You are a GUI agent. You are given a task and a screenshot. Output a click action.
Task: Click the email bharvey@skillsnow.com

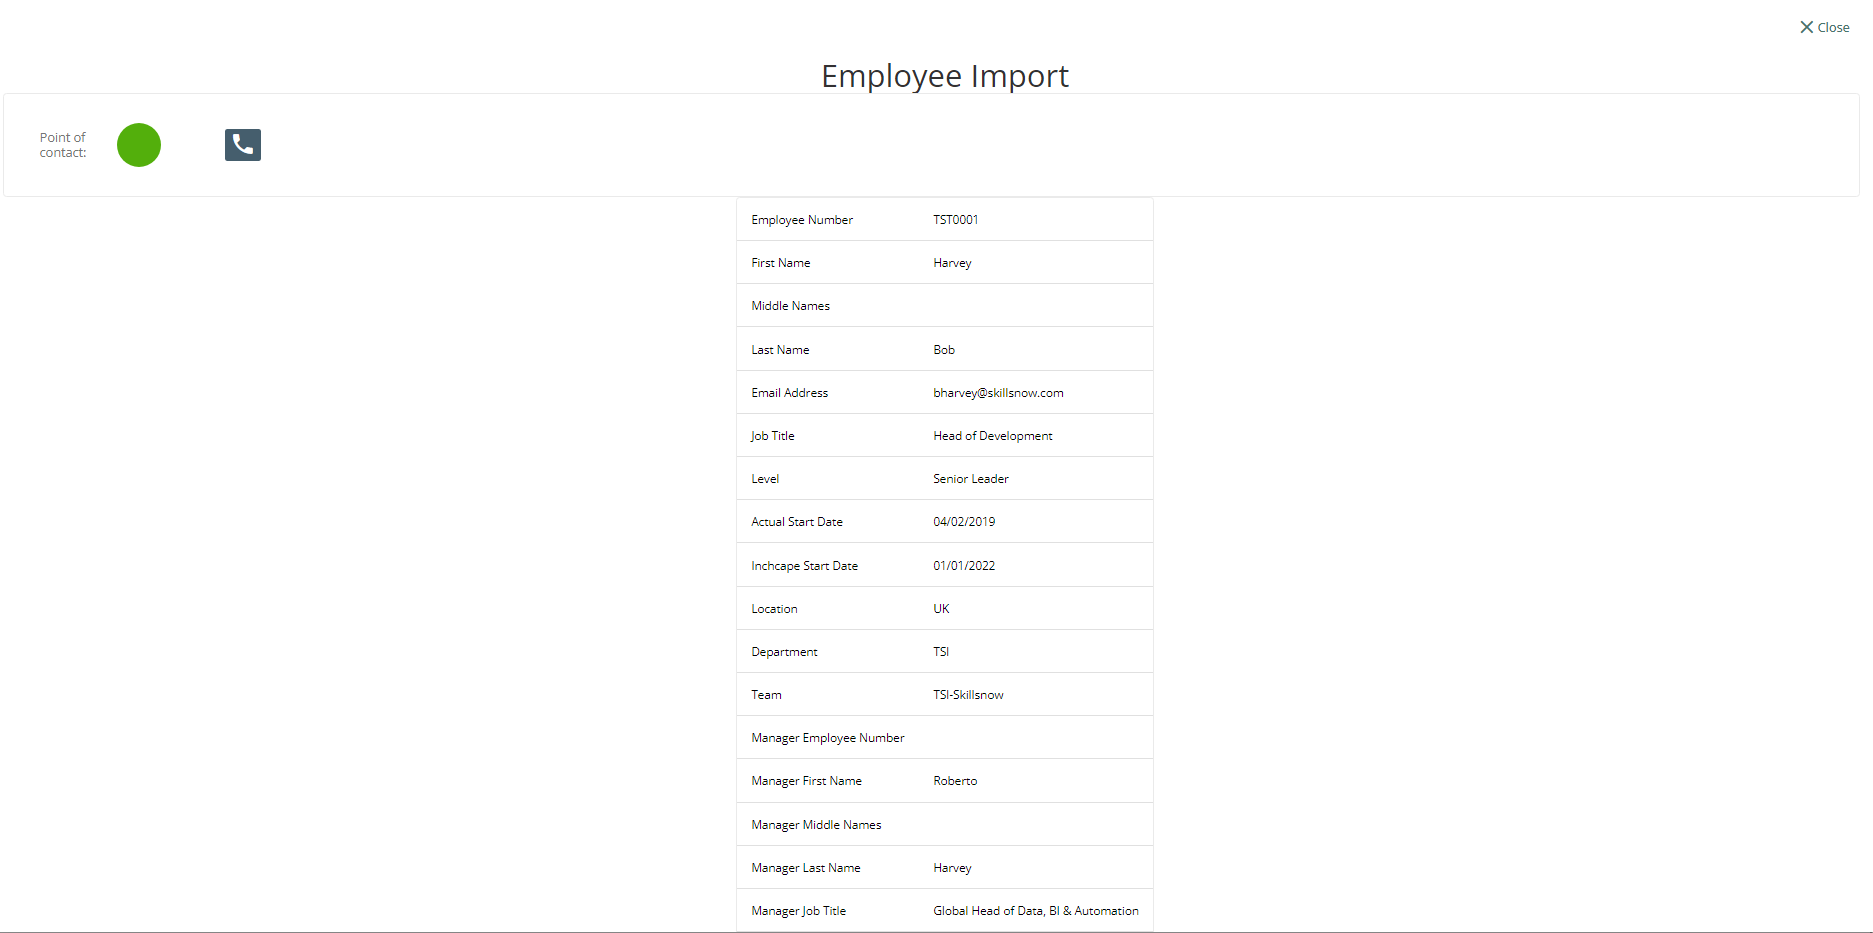[x=998, y=393]
